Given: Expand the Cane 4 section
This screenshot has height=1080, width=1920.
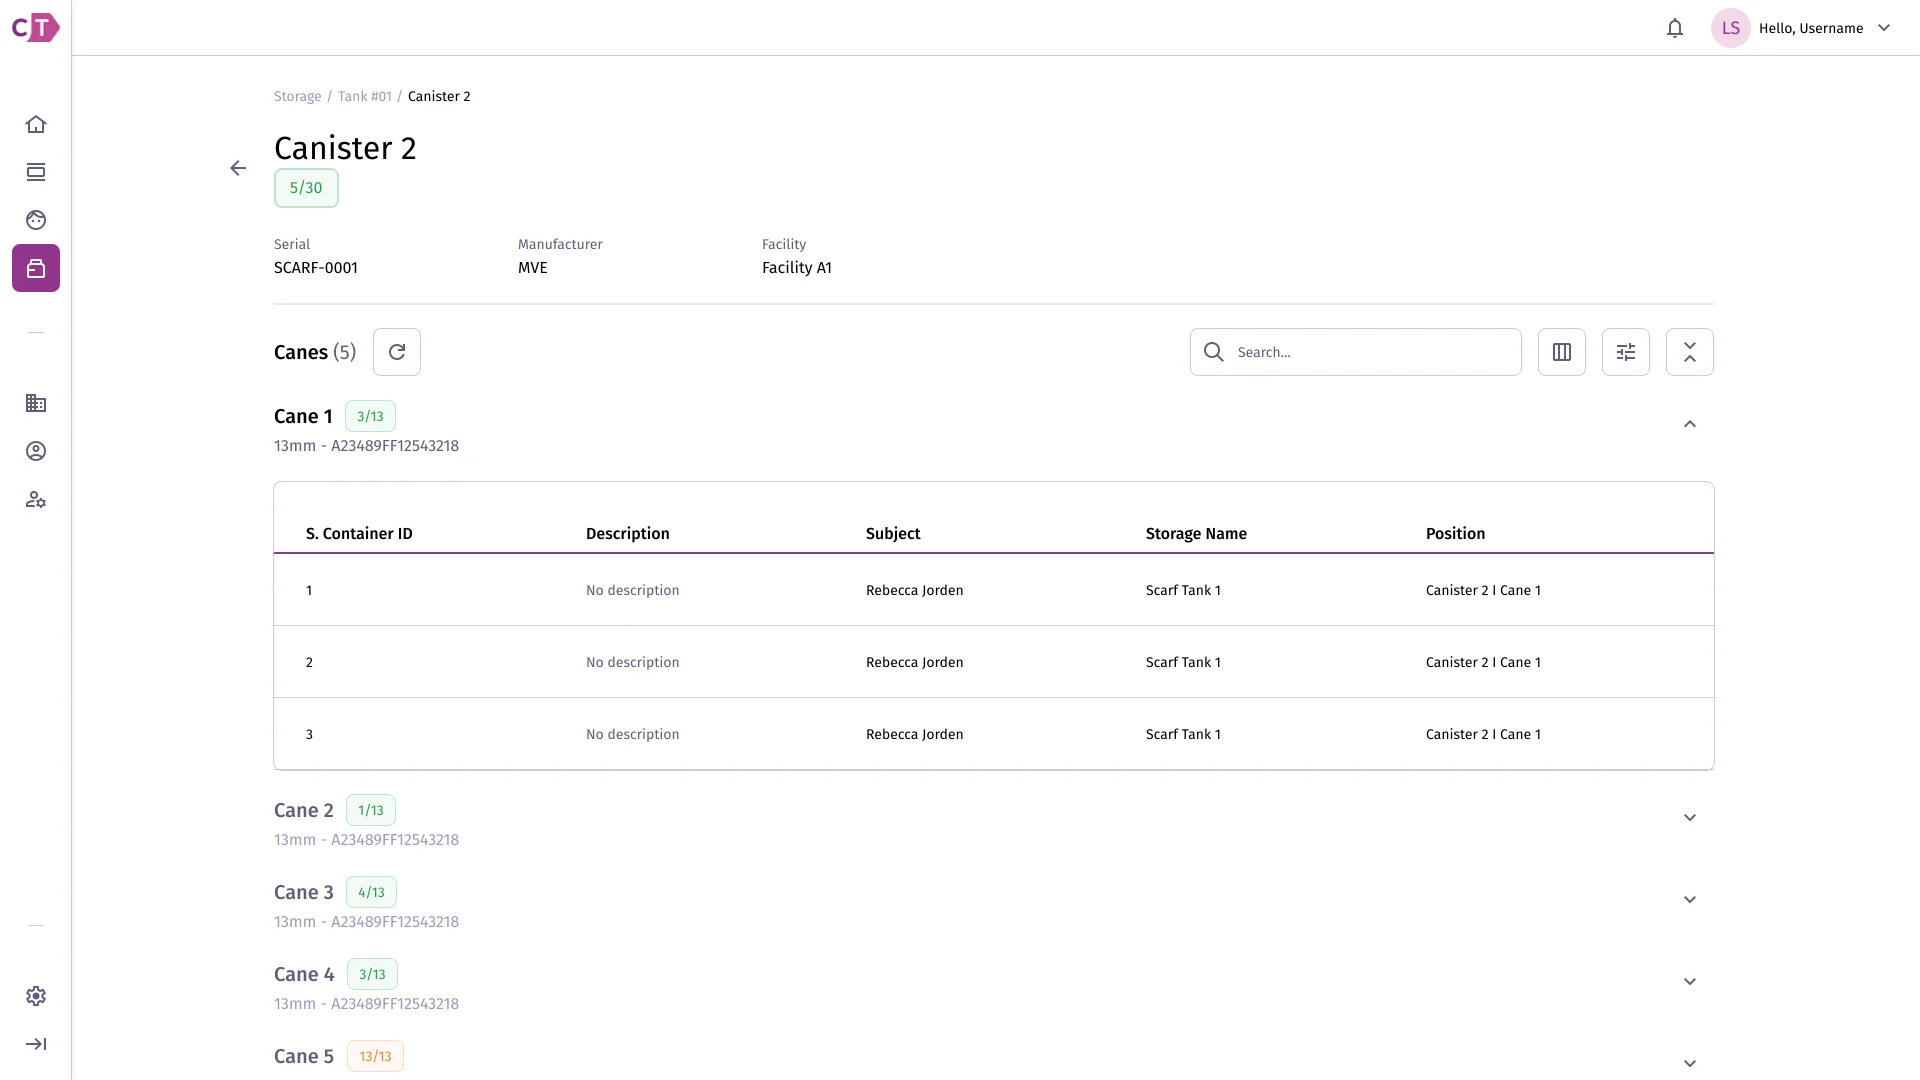Looking at the screenshot, I should pos(1690,982).
